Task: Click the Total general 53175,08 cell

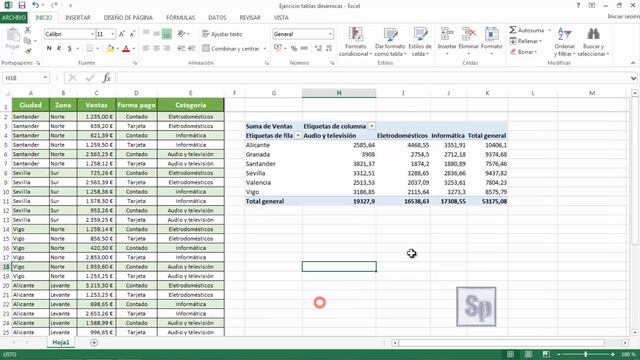Action: tap(487, 201)
